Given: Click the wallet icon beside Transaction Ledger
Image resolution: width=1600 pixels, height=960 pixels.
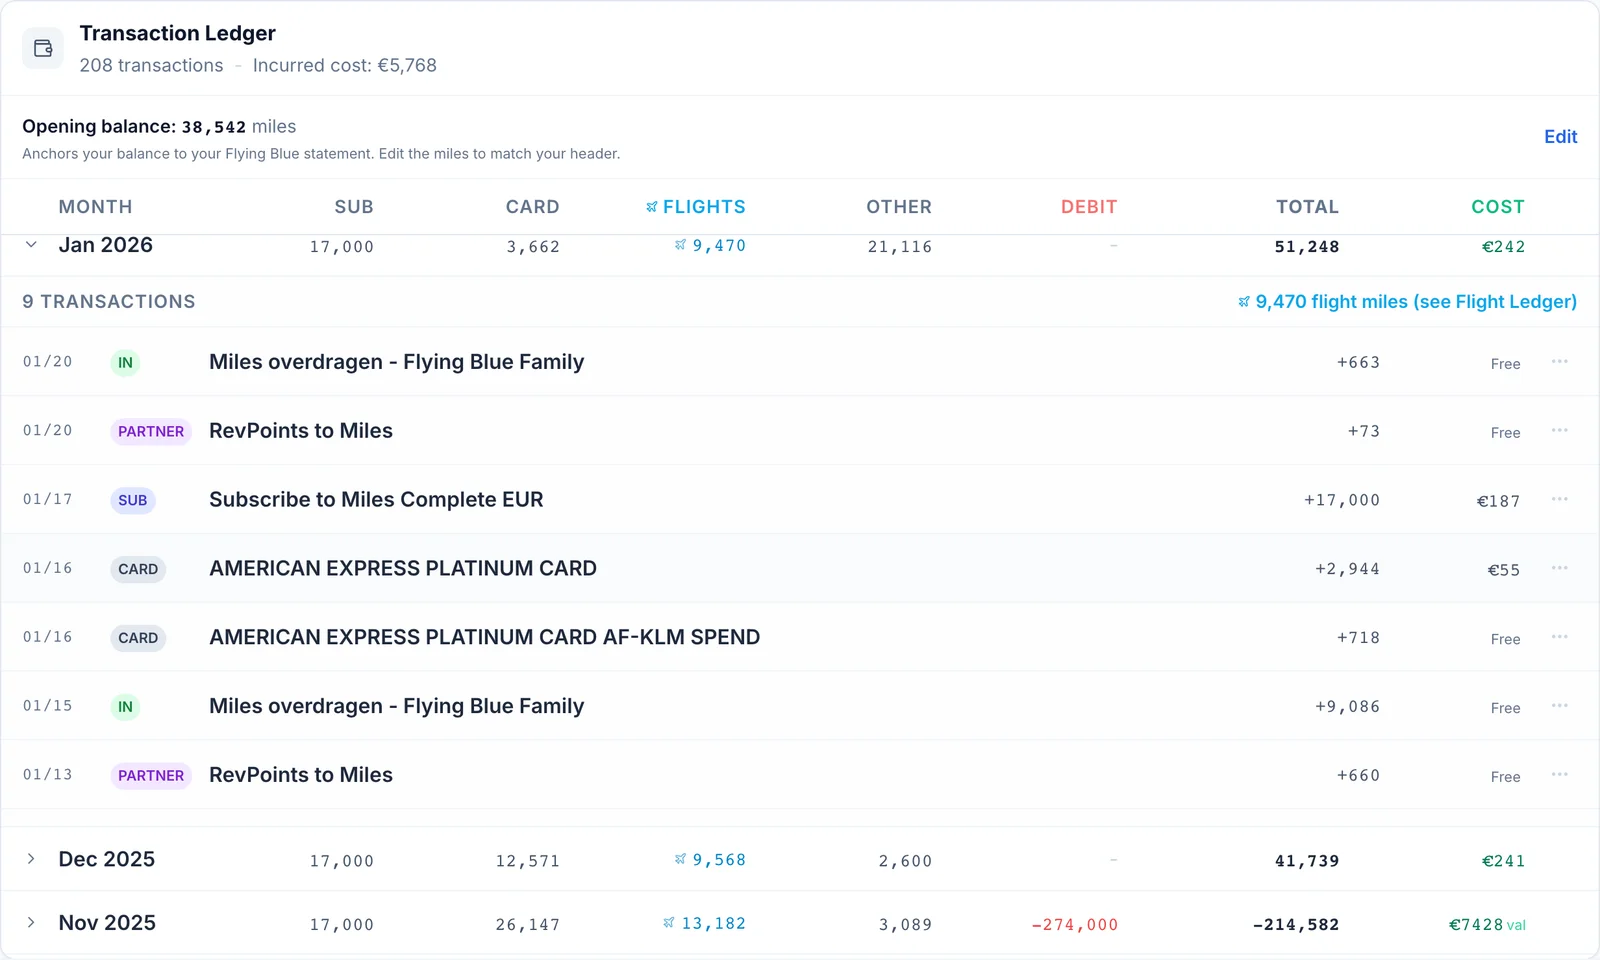Looking at the screenshot, I should 43,48.
